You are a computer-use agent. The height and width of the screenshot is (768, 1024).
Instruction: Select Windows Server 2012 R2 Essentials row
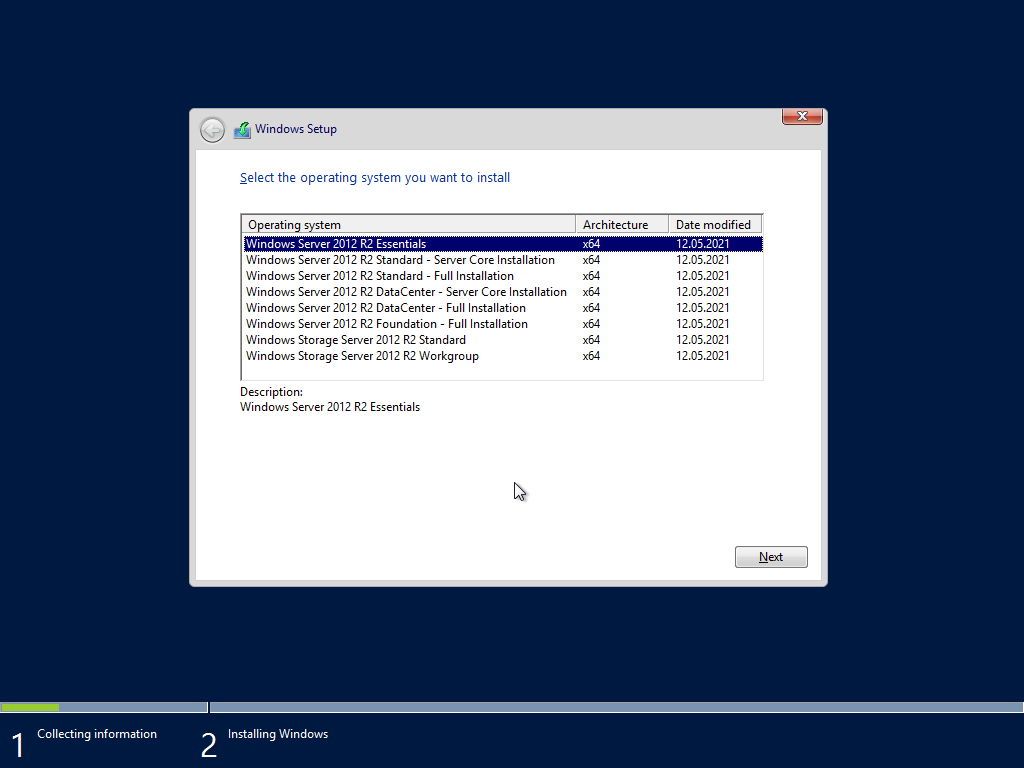503,244
